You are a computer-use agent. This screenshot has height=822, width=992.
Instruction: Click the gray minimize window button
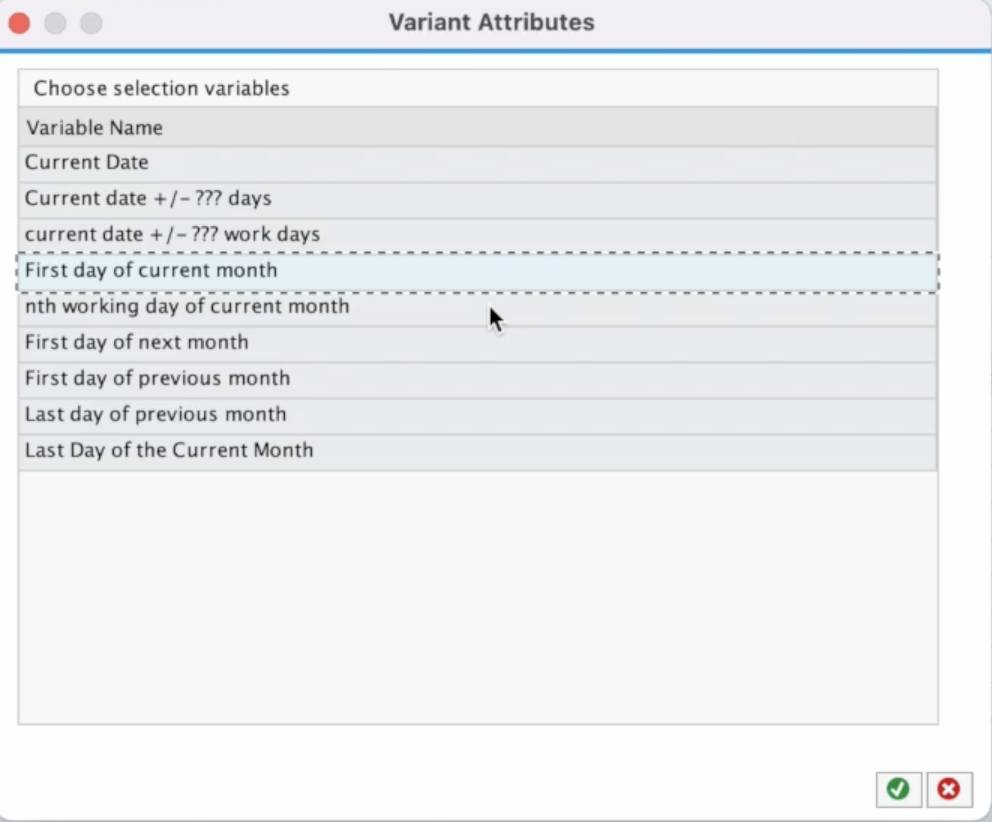[55, 22]
